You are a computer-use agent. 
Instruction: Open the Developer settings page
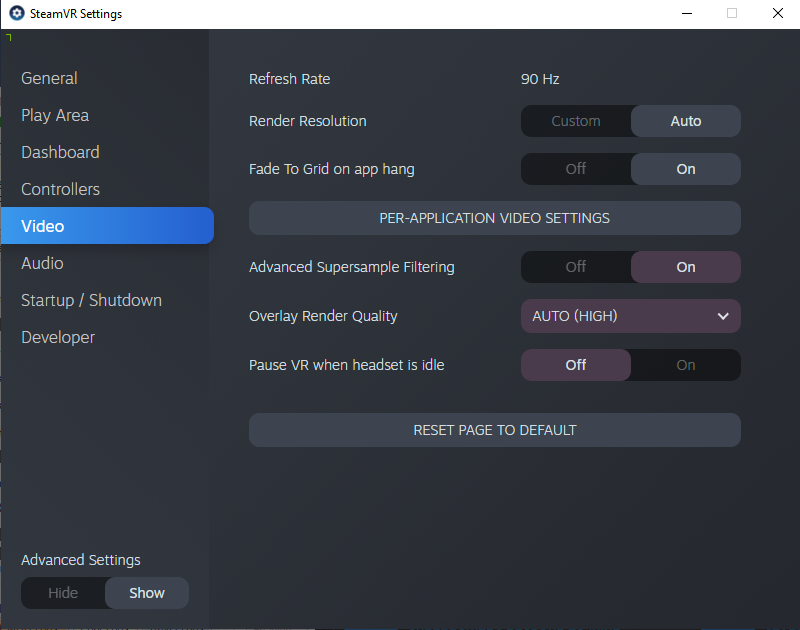pos(58,337)
